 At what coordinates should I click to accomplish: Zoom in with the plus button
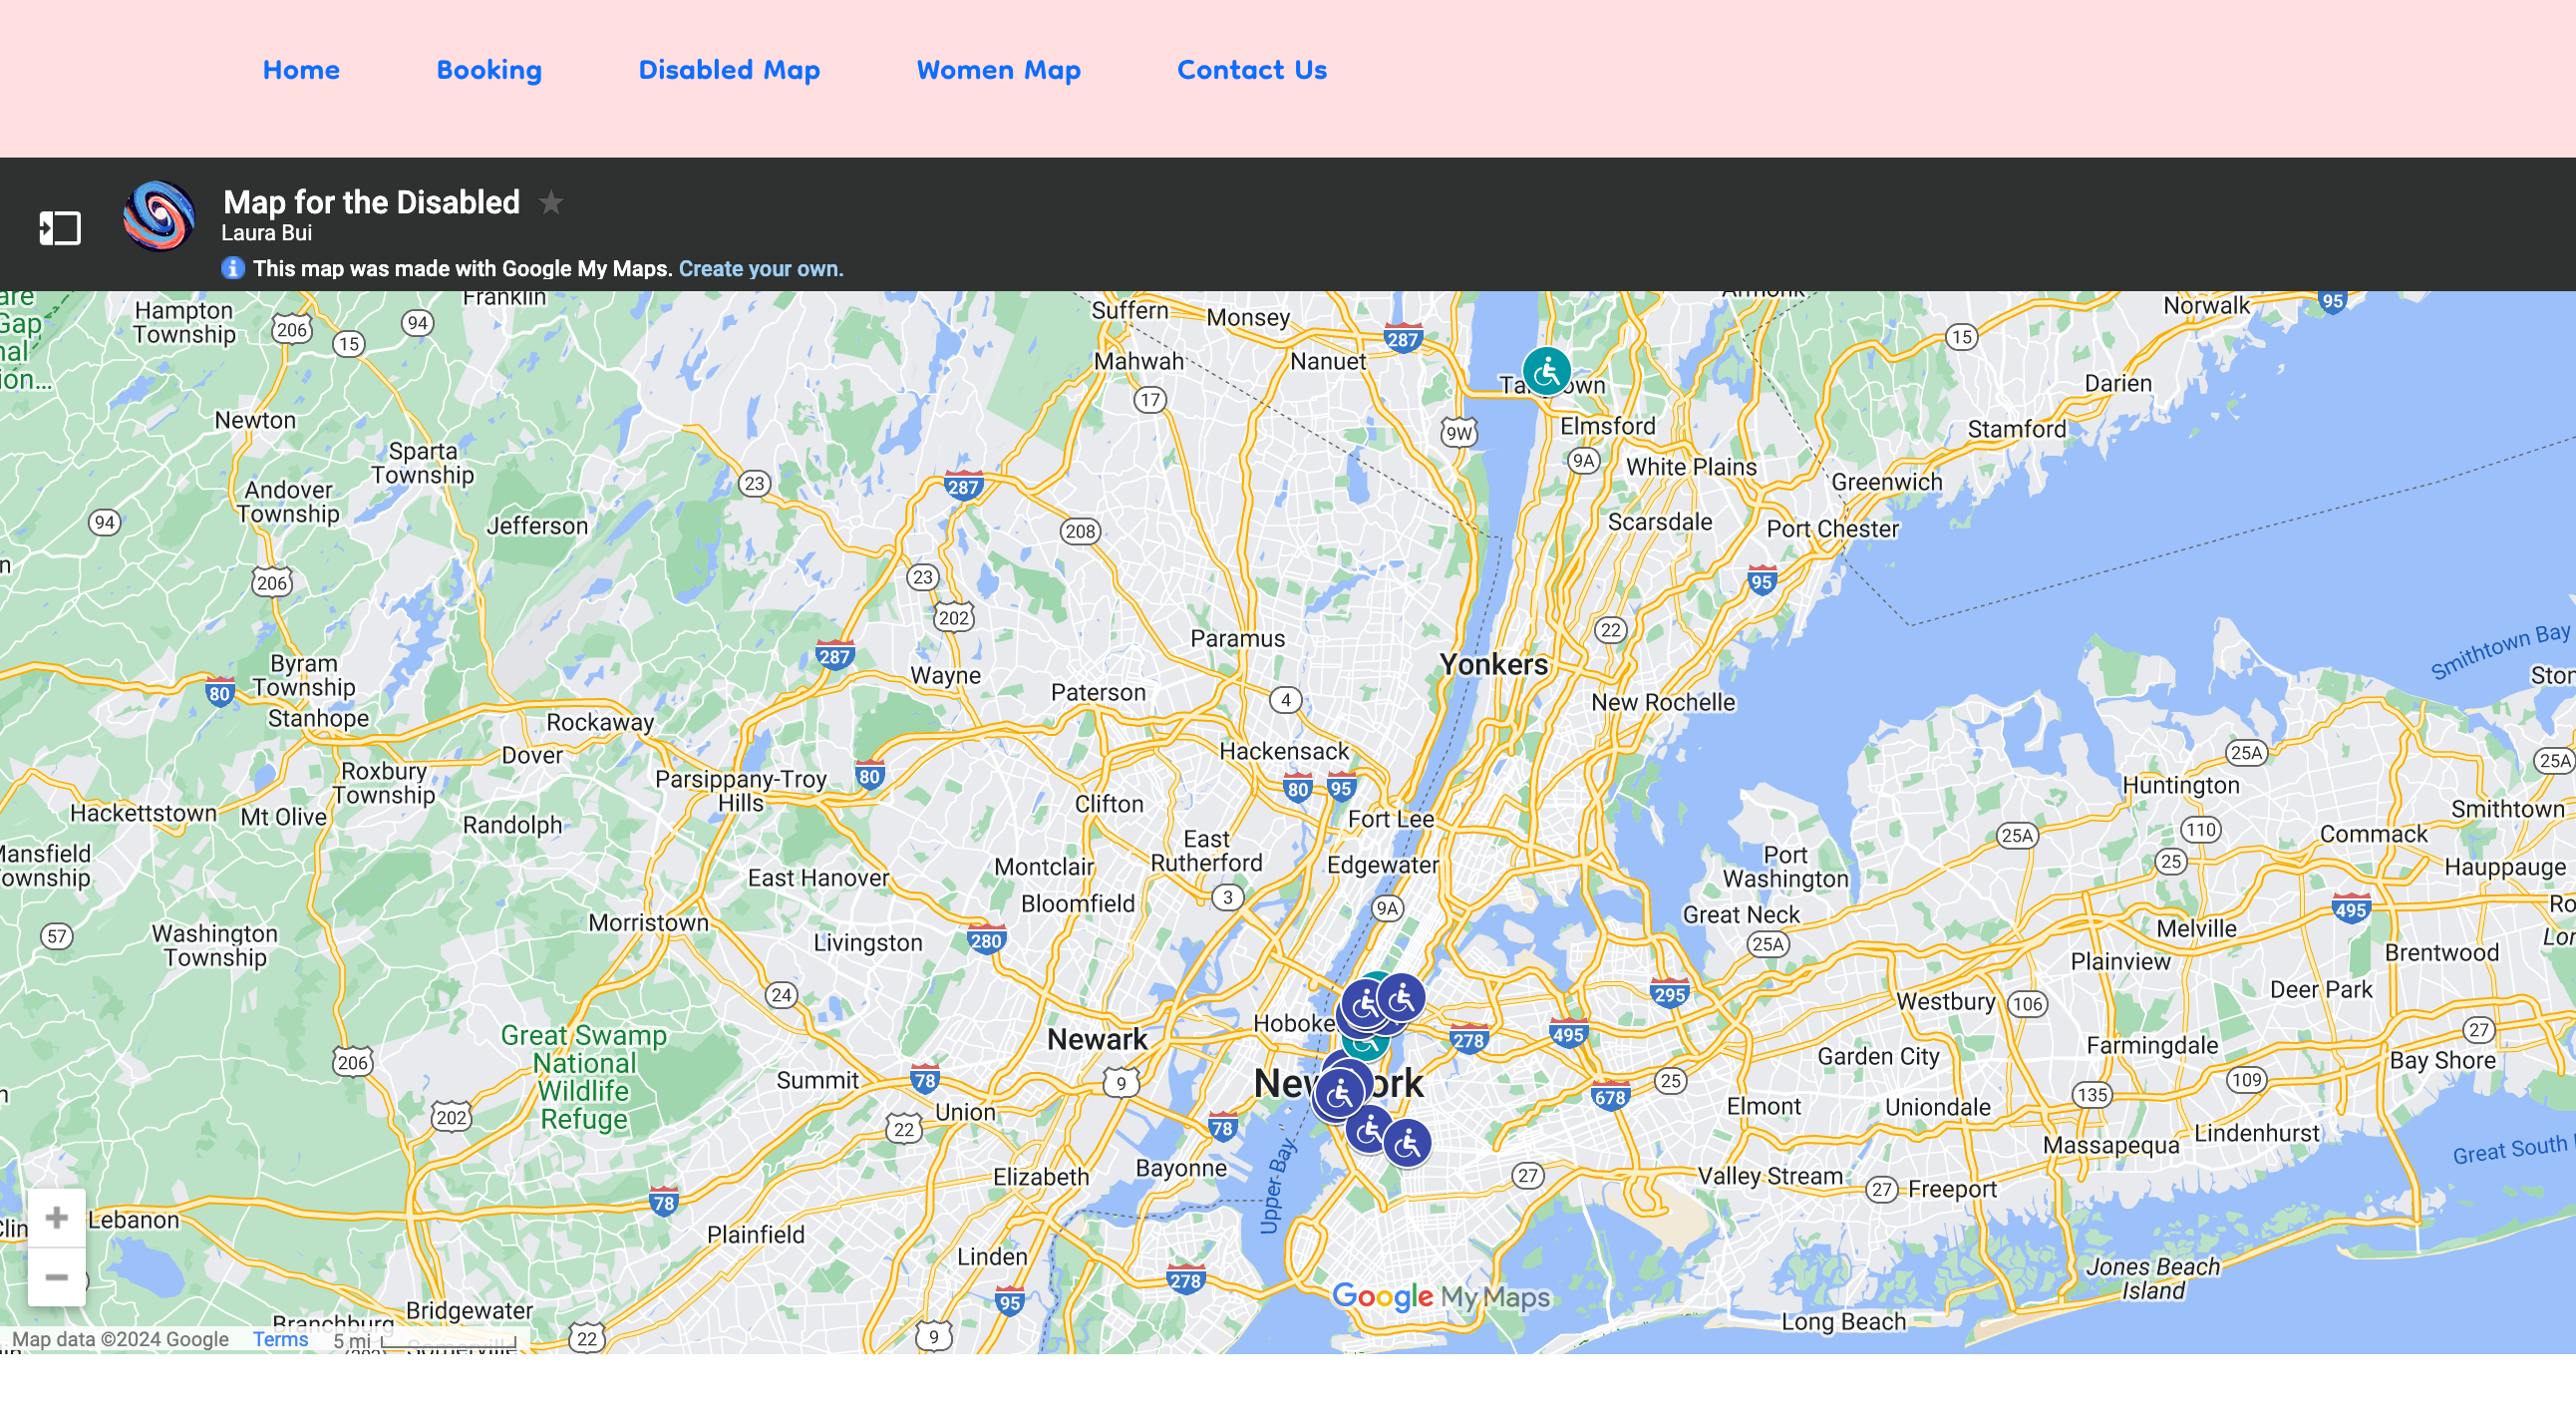[x=57, y=1217]
